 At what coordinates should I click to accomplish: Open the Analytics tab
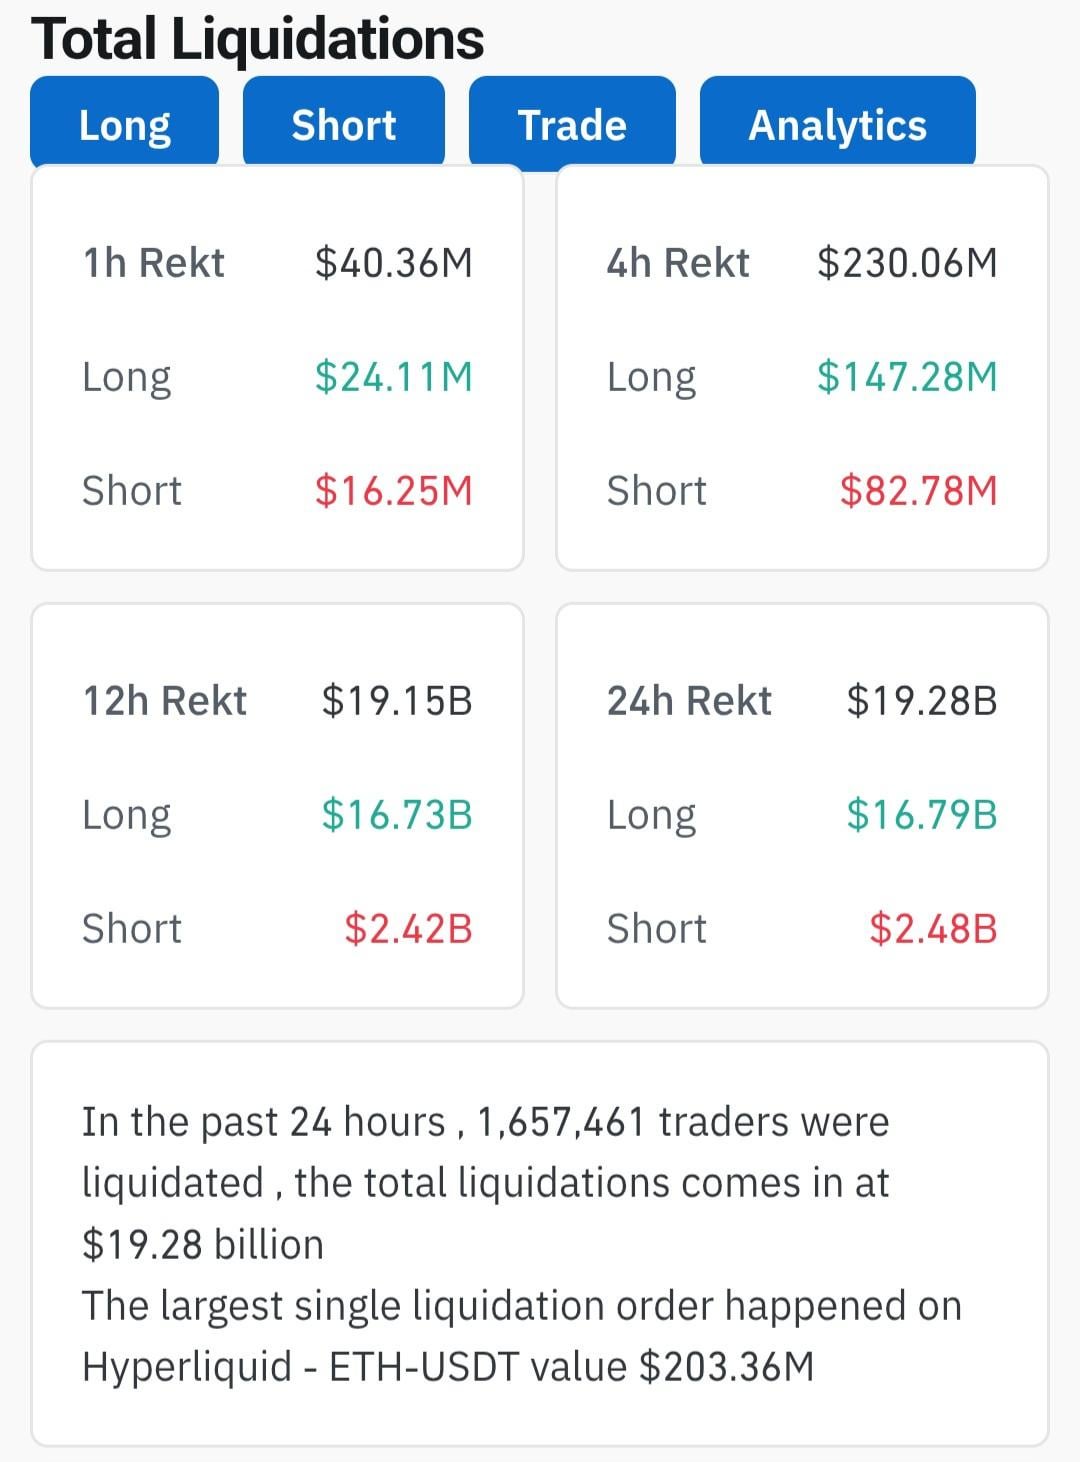837,125
